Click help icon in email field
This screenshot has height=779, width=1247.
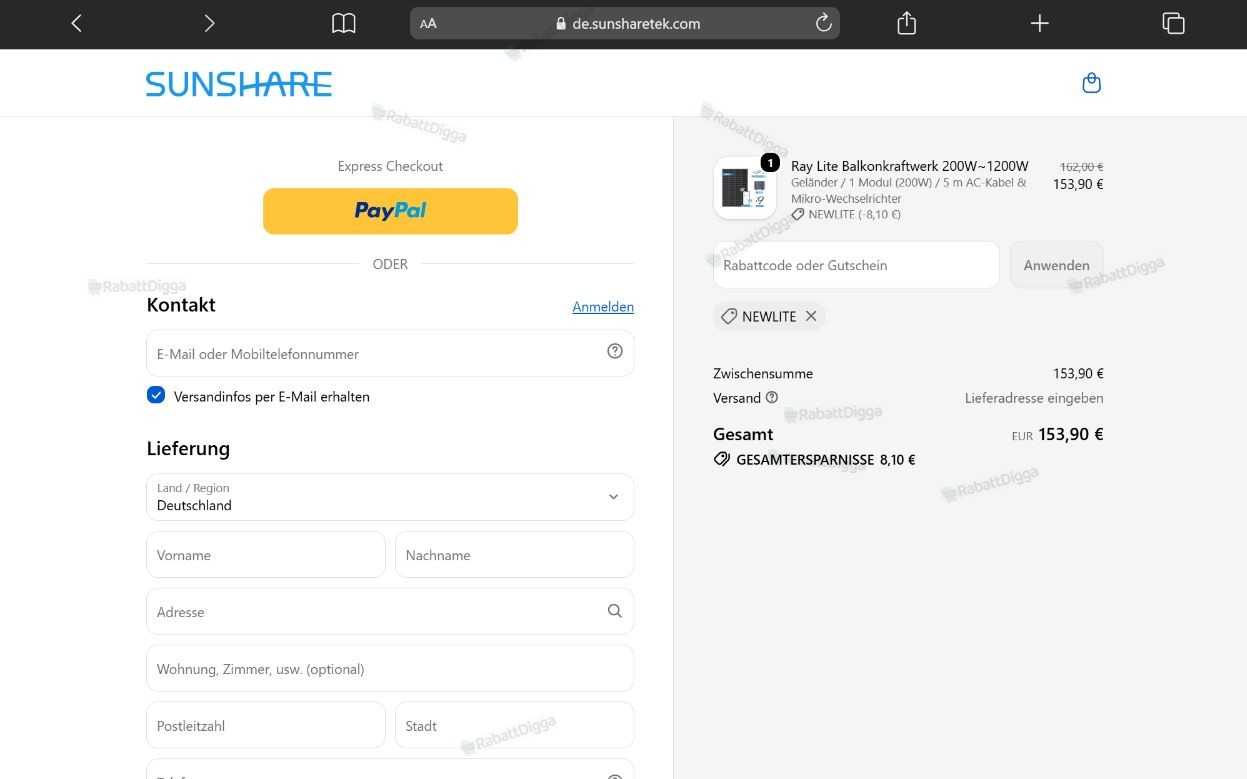(615, 351)
